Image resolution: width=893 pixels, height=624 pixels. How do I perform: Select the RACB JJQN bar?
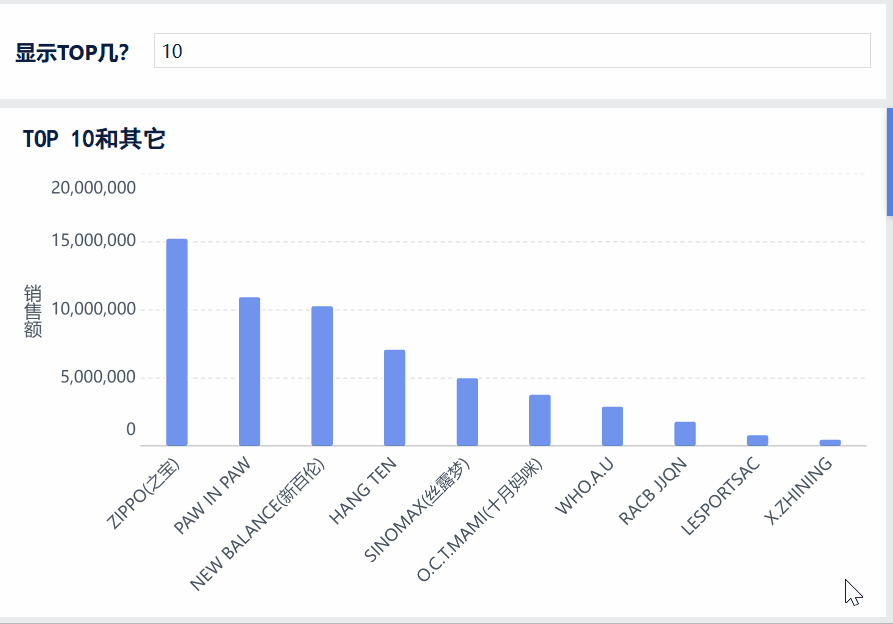pyautogui.click(x=685, y=433)
